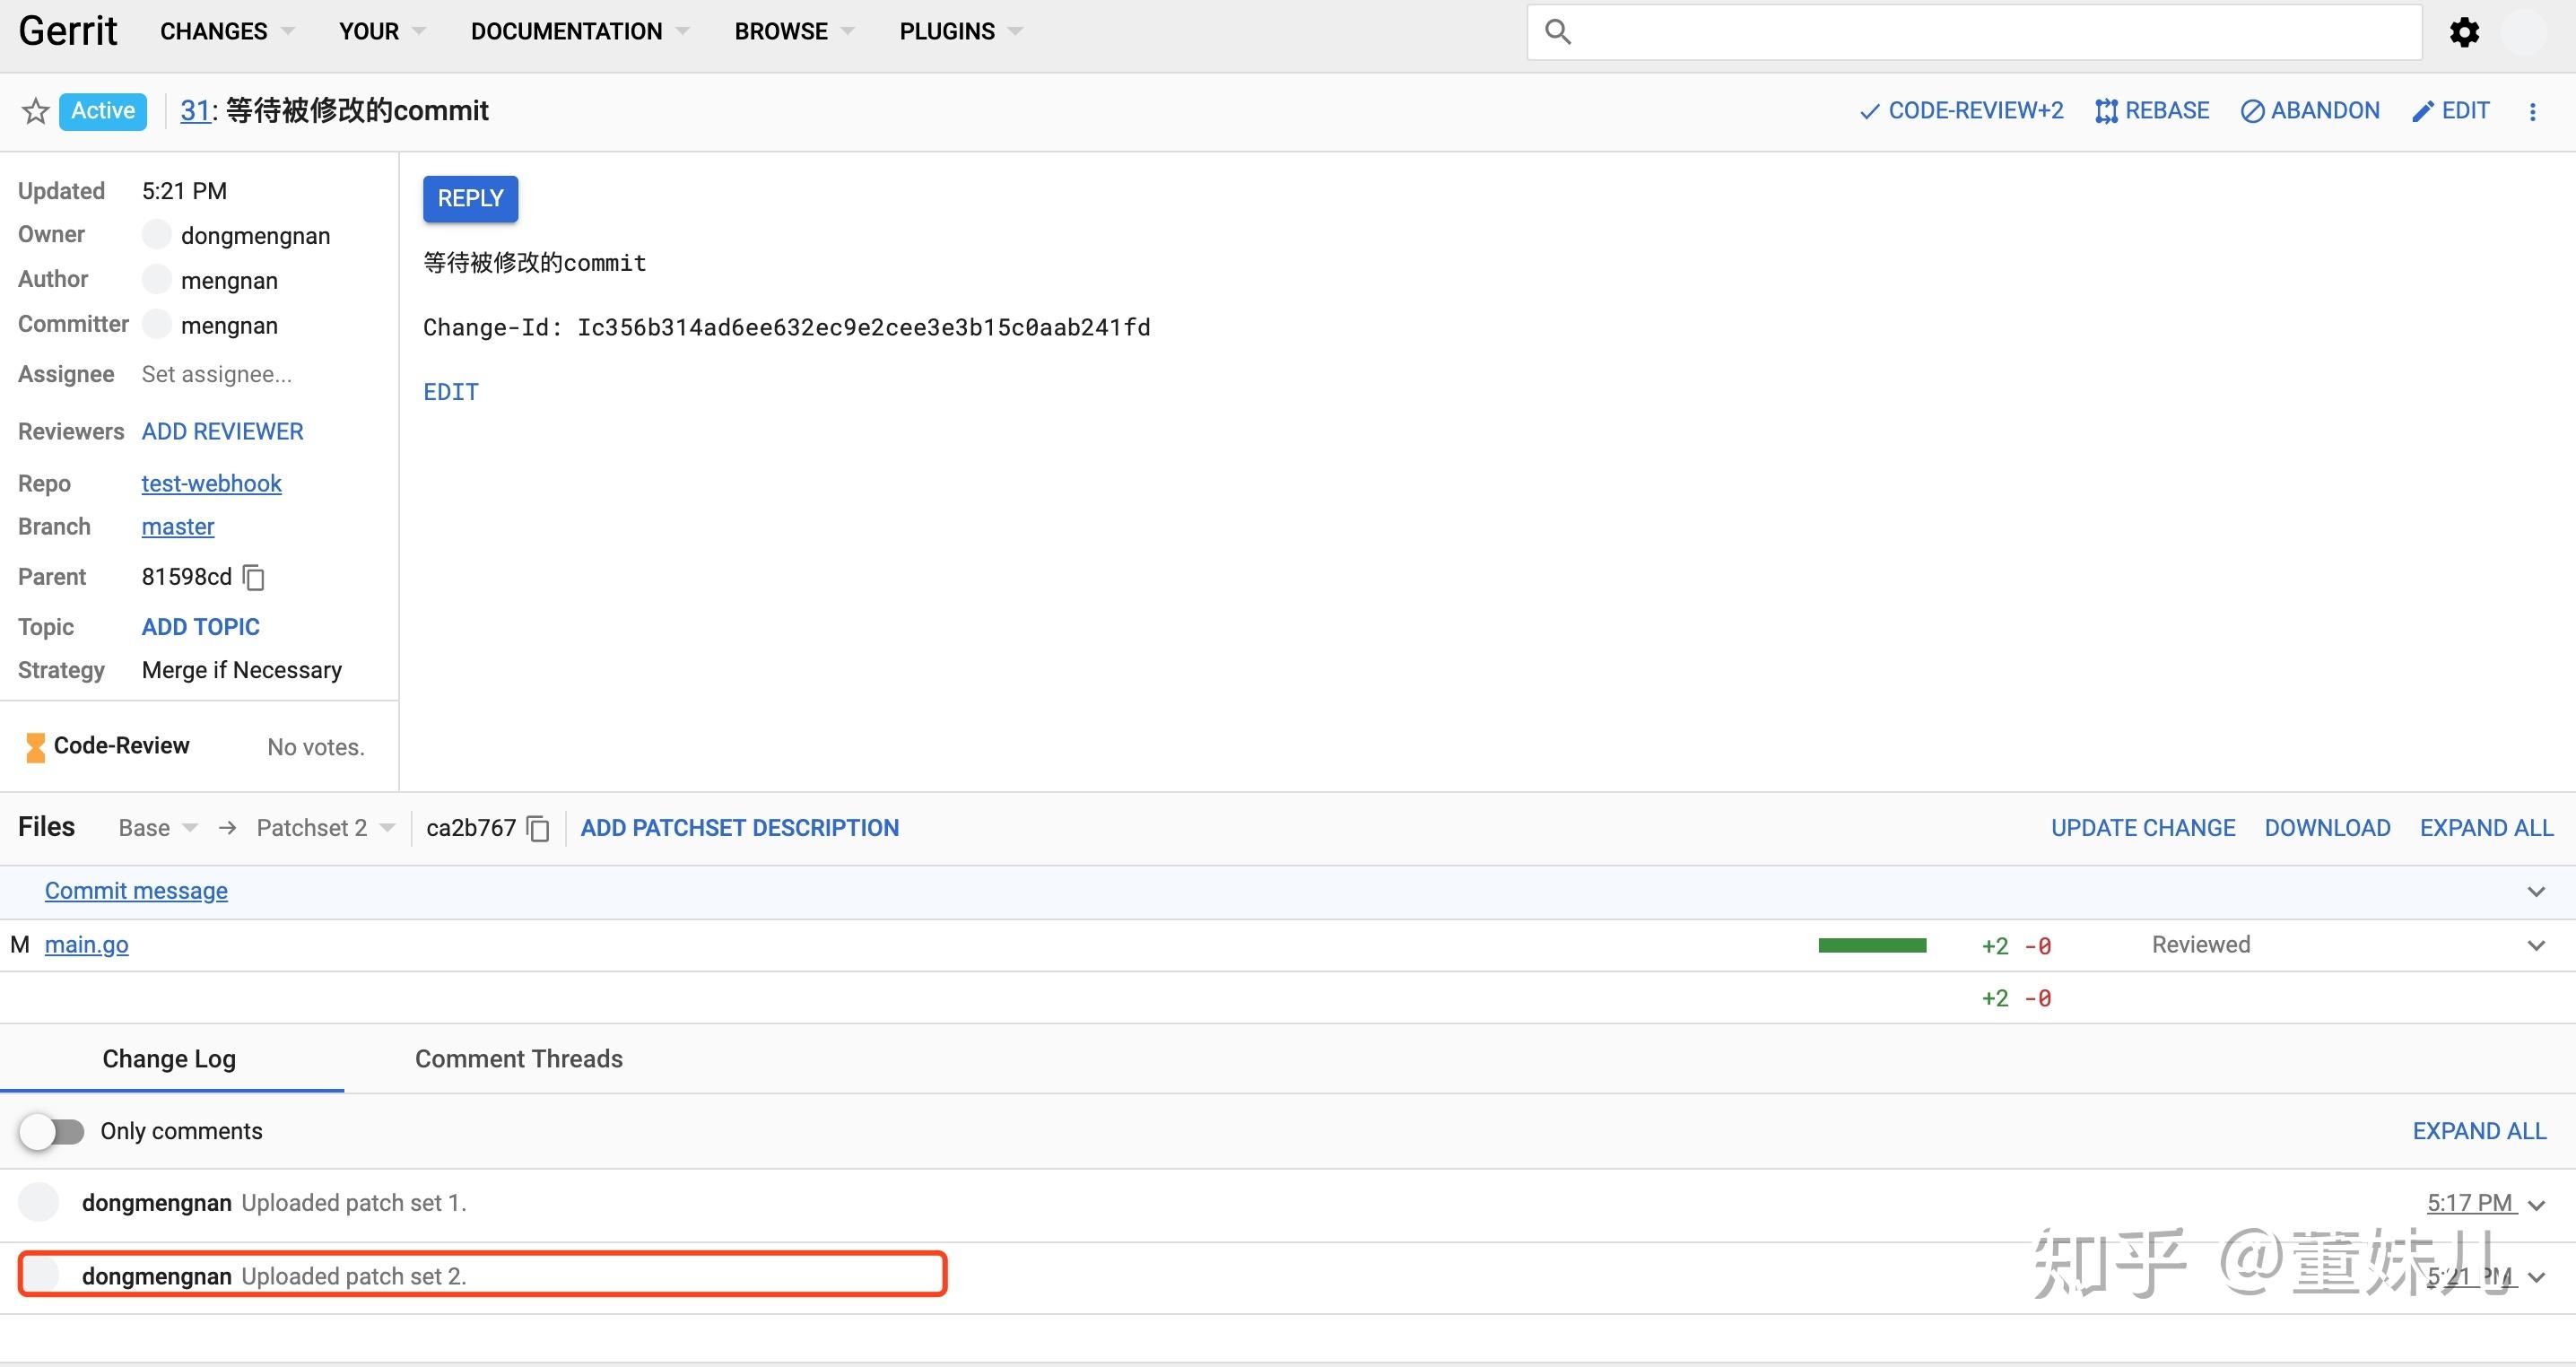Star this change as favorite
2576x1367 pixels.
coord(34,111)
